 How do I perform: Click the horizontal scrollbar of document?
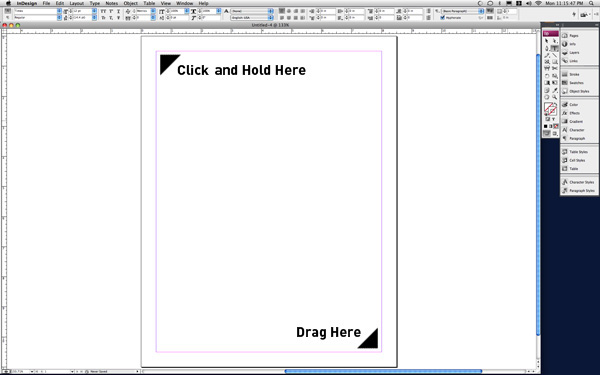tap(383, 372)
